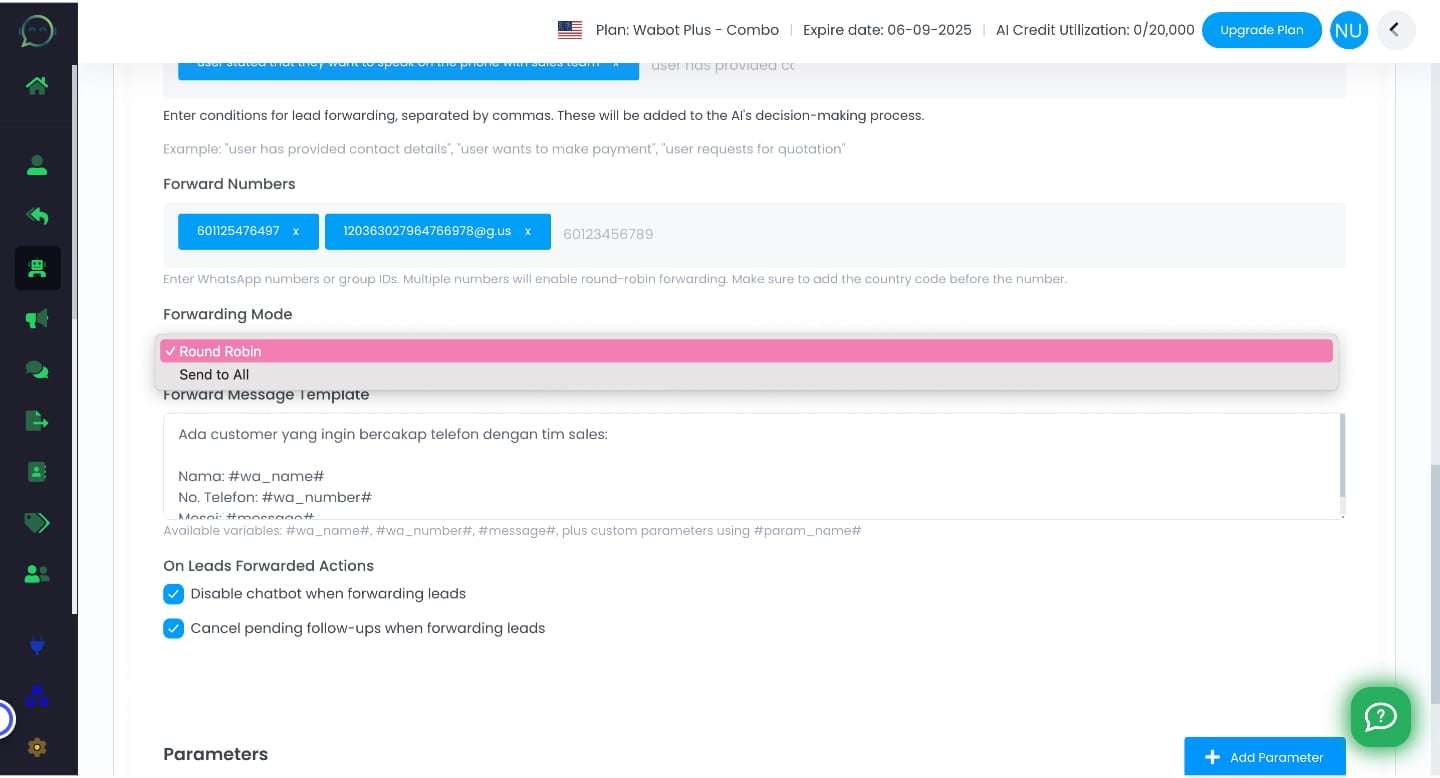Open the green chat support widget
1440x778 pixels.
click(1381, 717)
